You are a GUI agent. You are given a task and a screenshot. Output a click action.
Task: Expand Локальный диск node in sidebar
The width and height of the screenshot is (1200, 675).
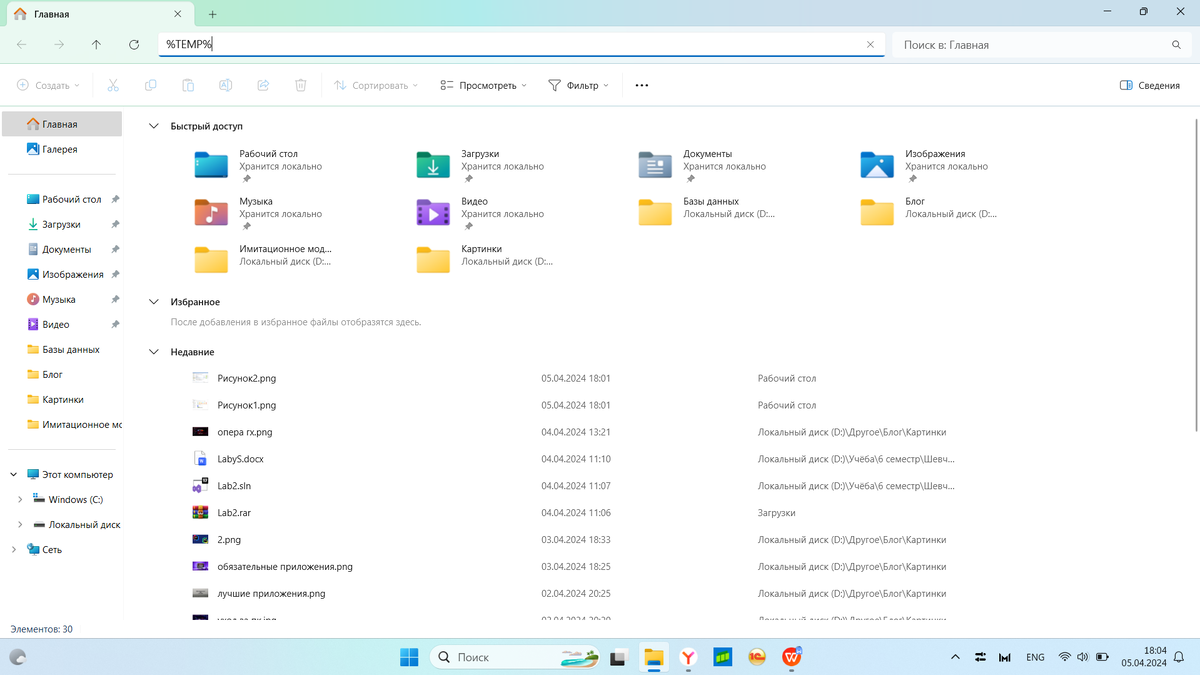[x=21, y=525]
